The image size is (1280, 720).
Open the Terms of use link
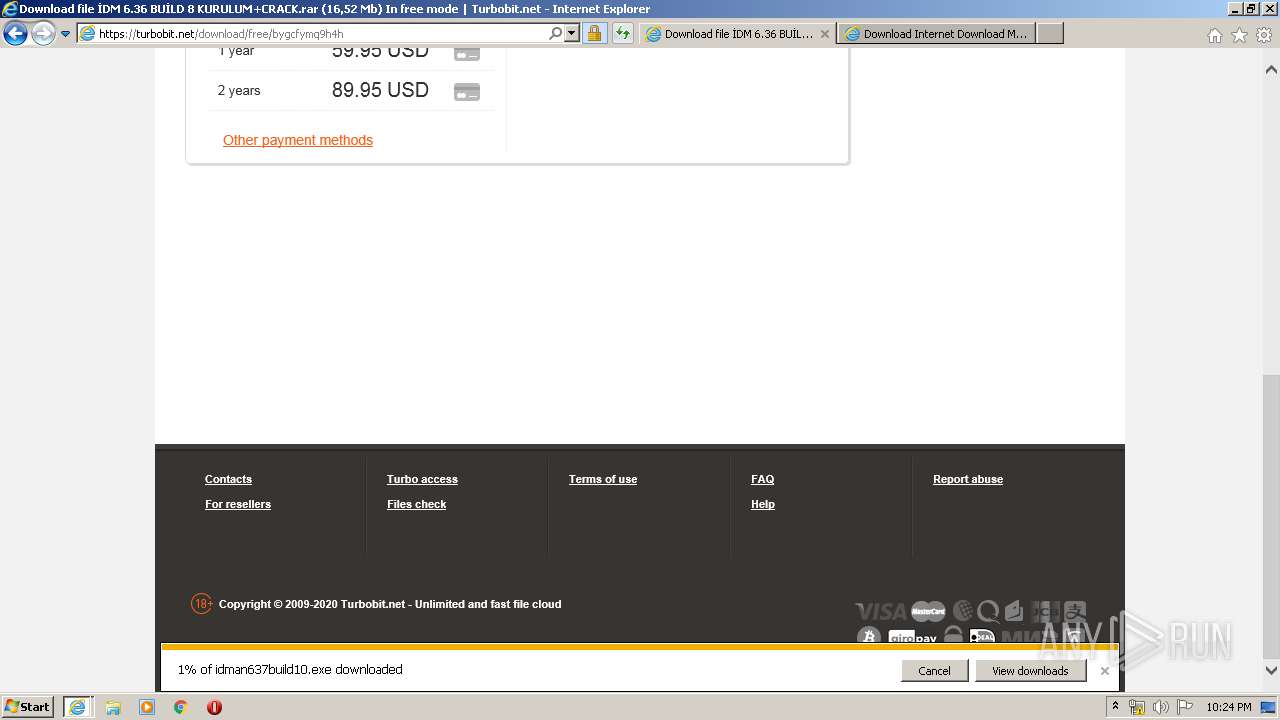coord(603,479)
